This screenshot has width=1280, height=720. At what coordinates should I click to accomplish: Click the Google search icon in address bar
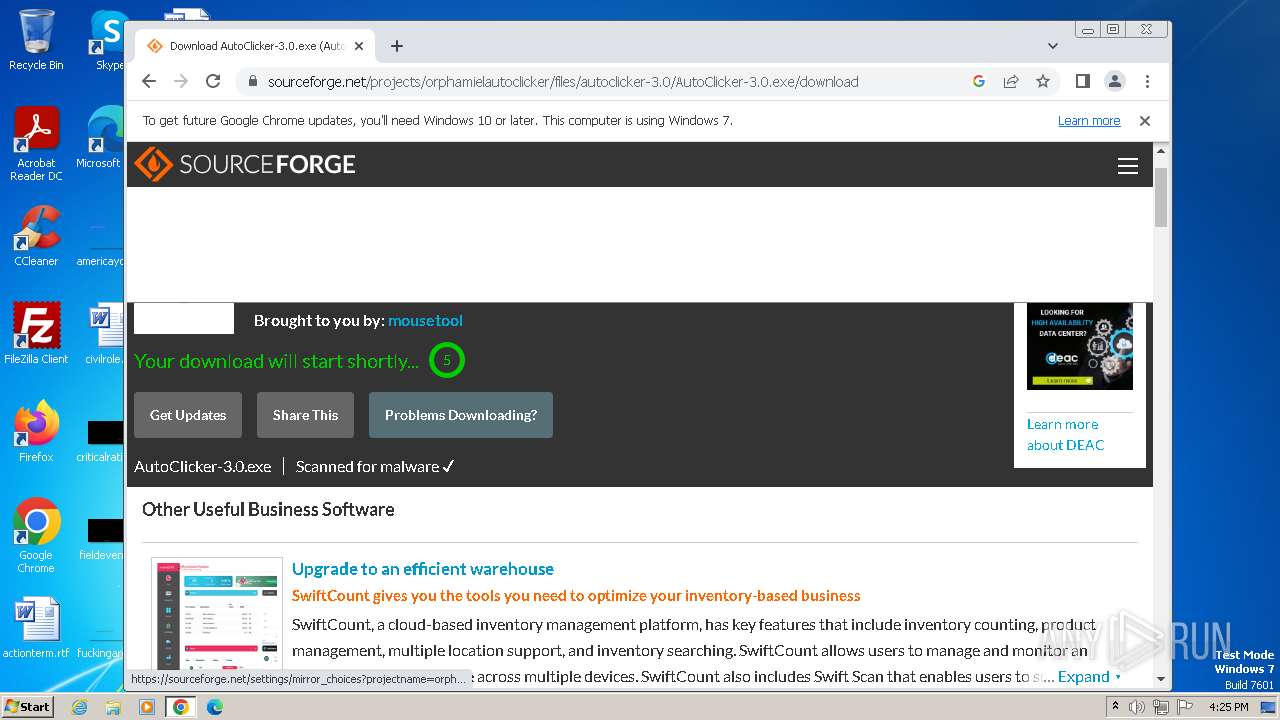[979, 81]
